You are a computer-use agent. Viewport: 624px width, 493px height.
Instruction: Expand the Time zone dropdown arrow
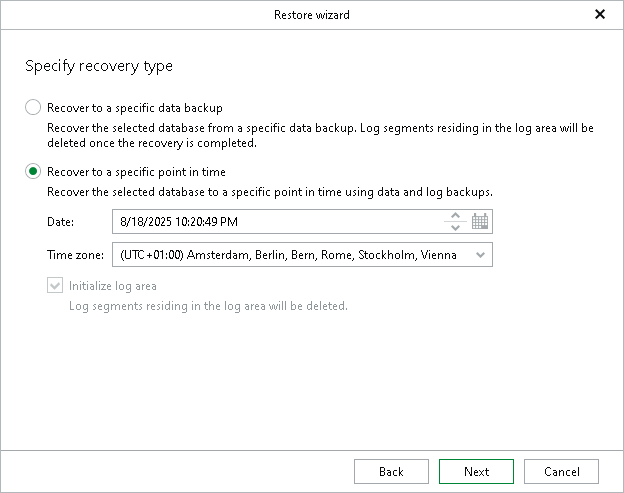(x=481, y=255)
